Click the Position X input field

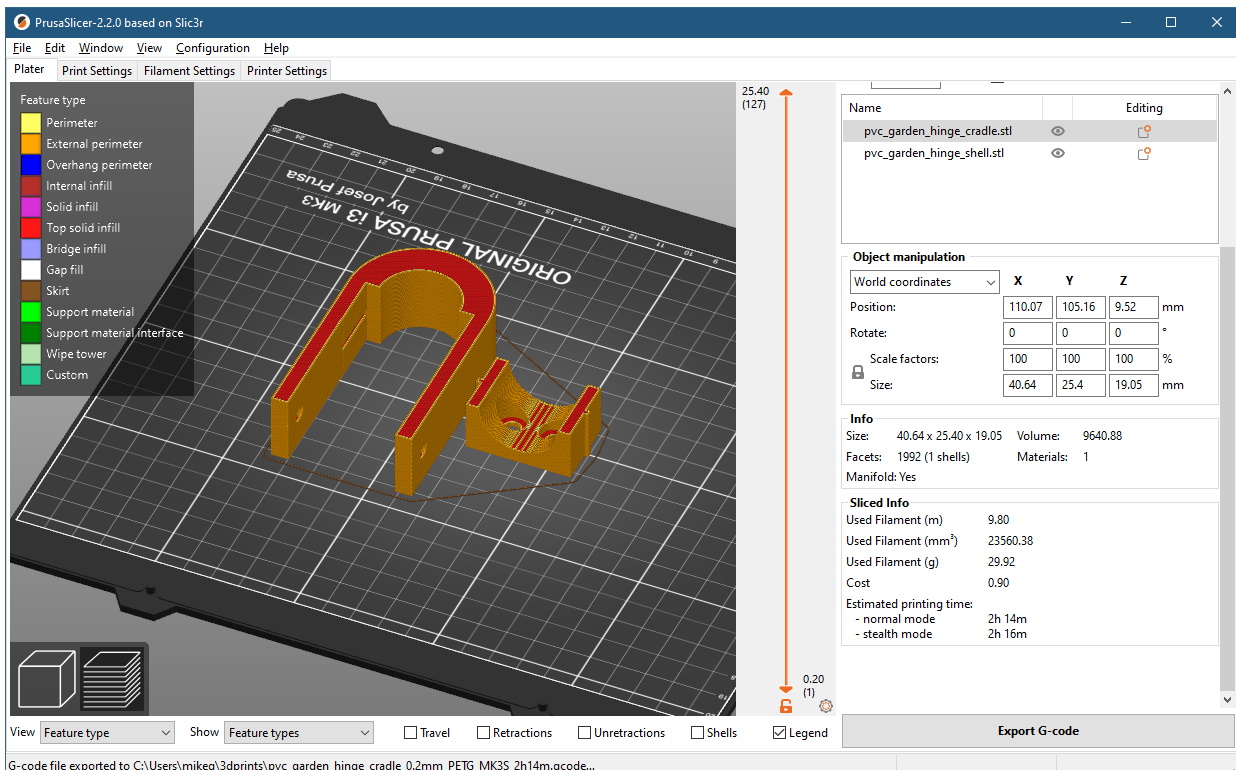pos(1028,307)
